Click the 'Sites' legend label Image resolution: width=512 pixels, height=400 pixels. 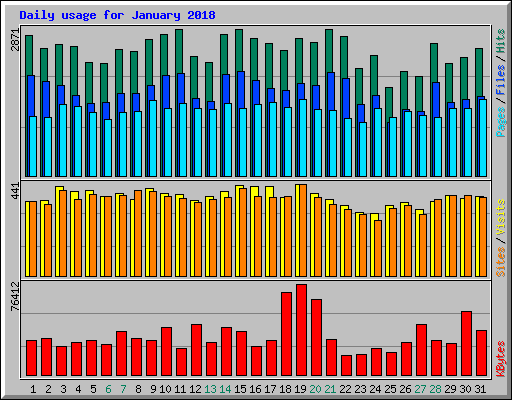[500, 262]
